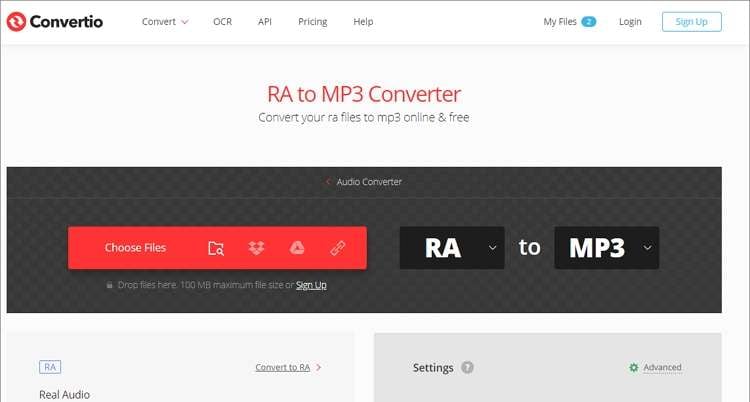Open My Files in the header

click(x=560, y=22)
